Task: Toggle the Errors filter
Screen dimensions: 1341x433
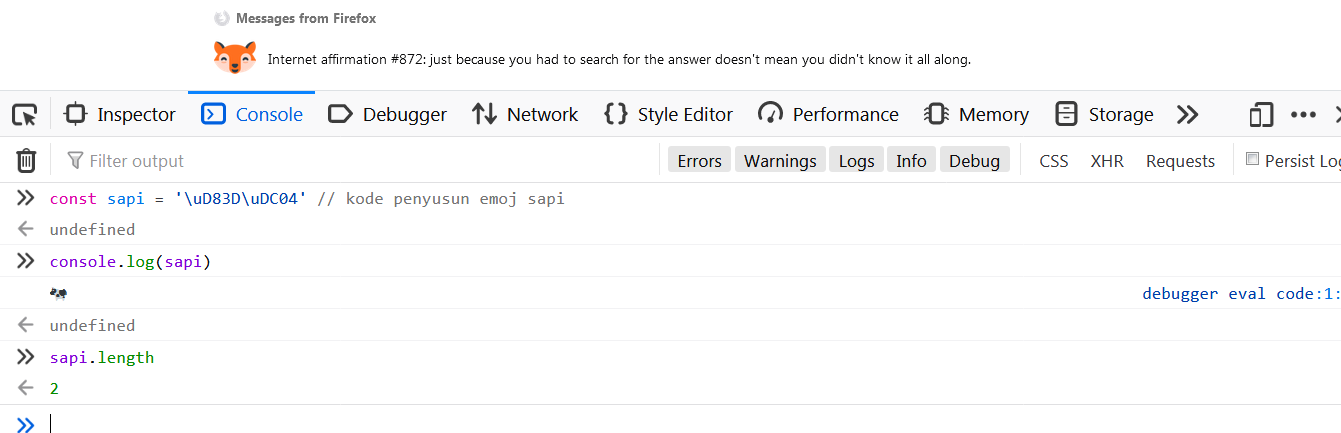Action: [x=699, y=161]
